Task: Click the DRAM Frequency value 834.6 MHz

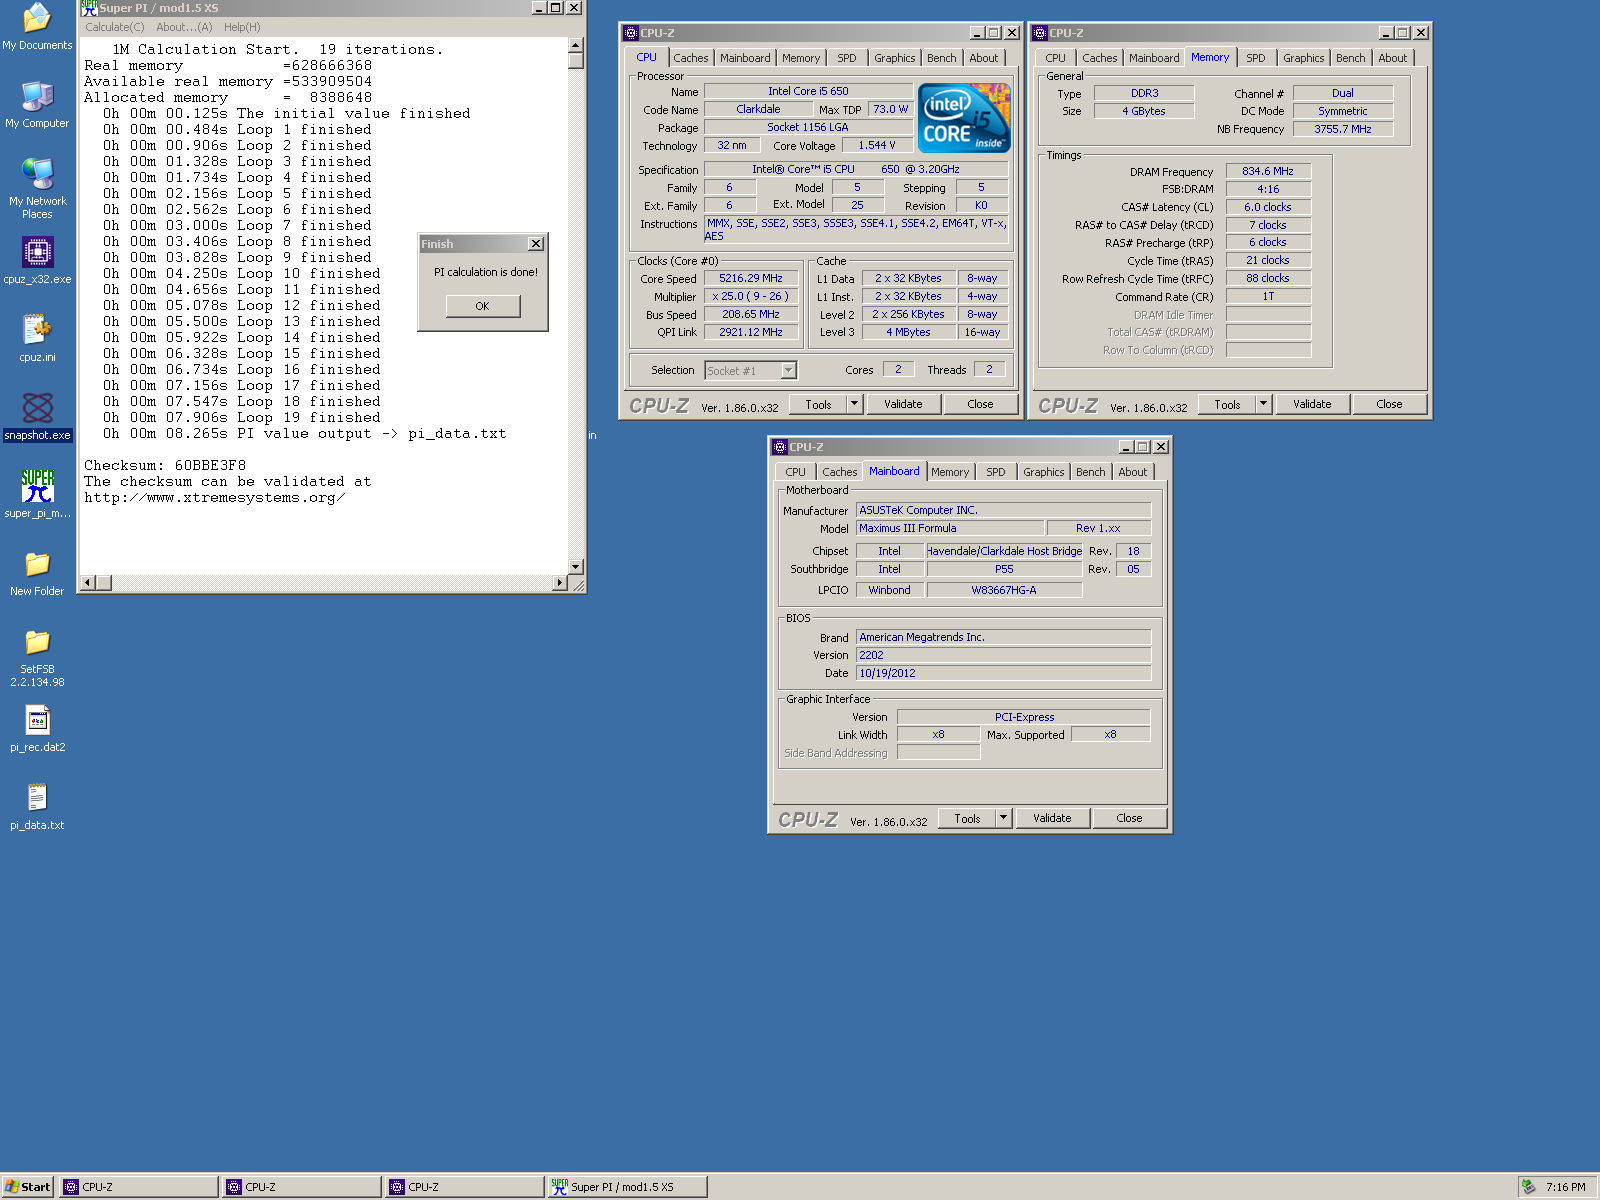Action: coord(1268,172)
